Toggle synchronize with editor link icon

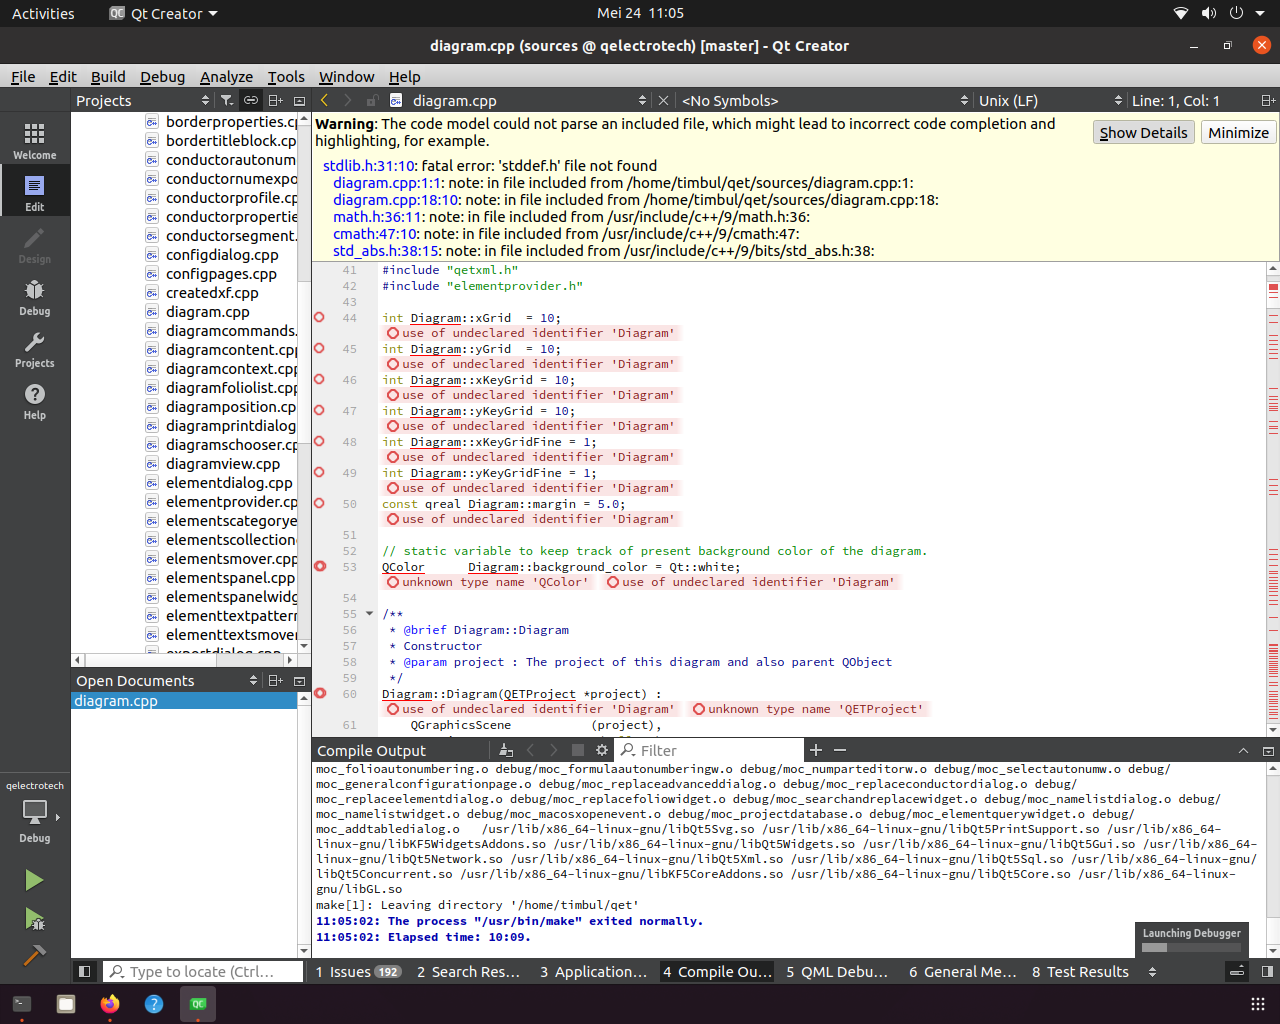[x=251, y=100]
